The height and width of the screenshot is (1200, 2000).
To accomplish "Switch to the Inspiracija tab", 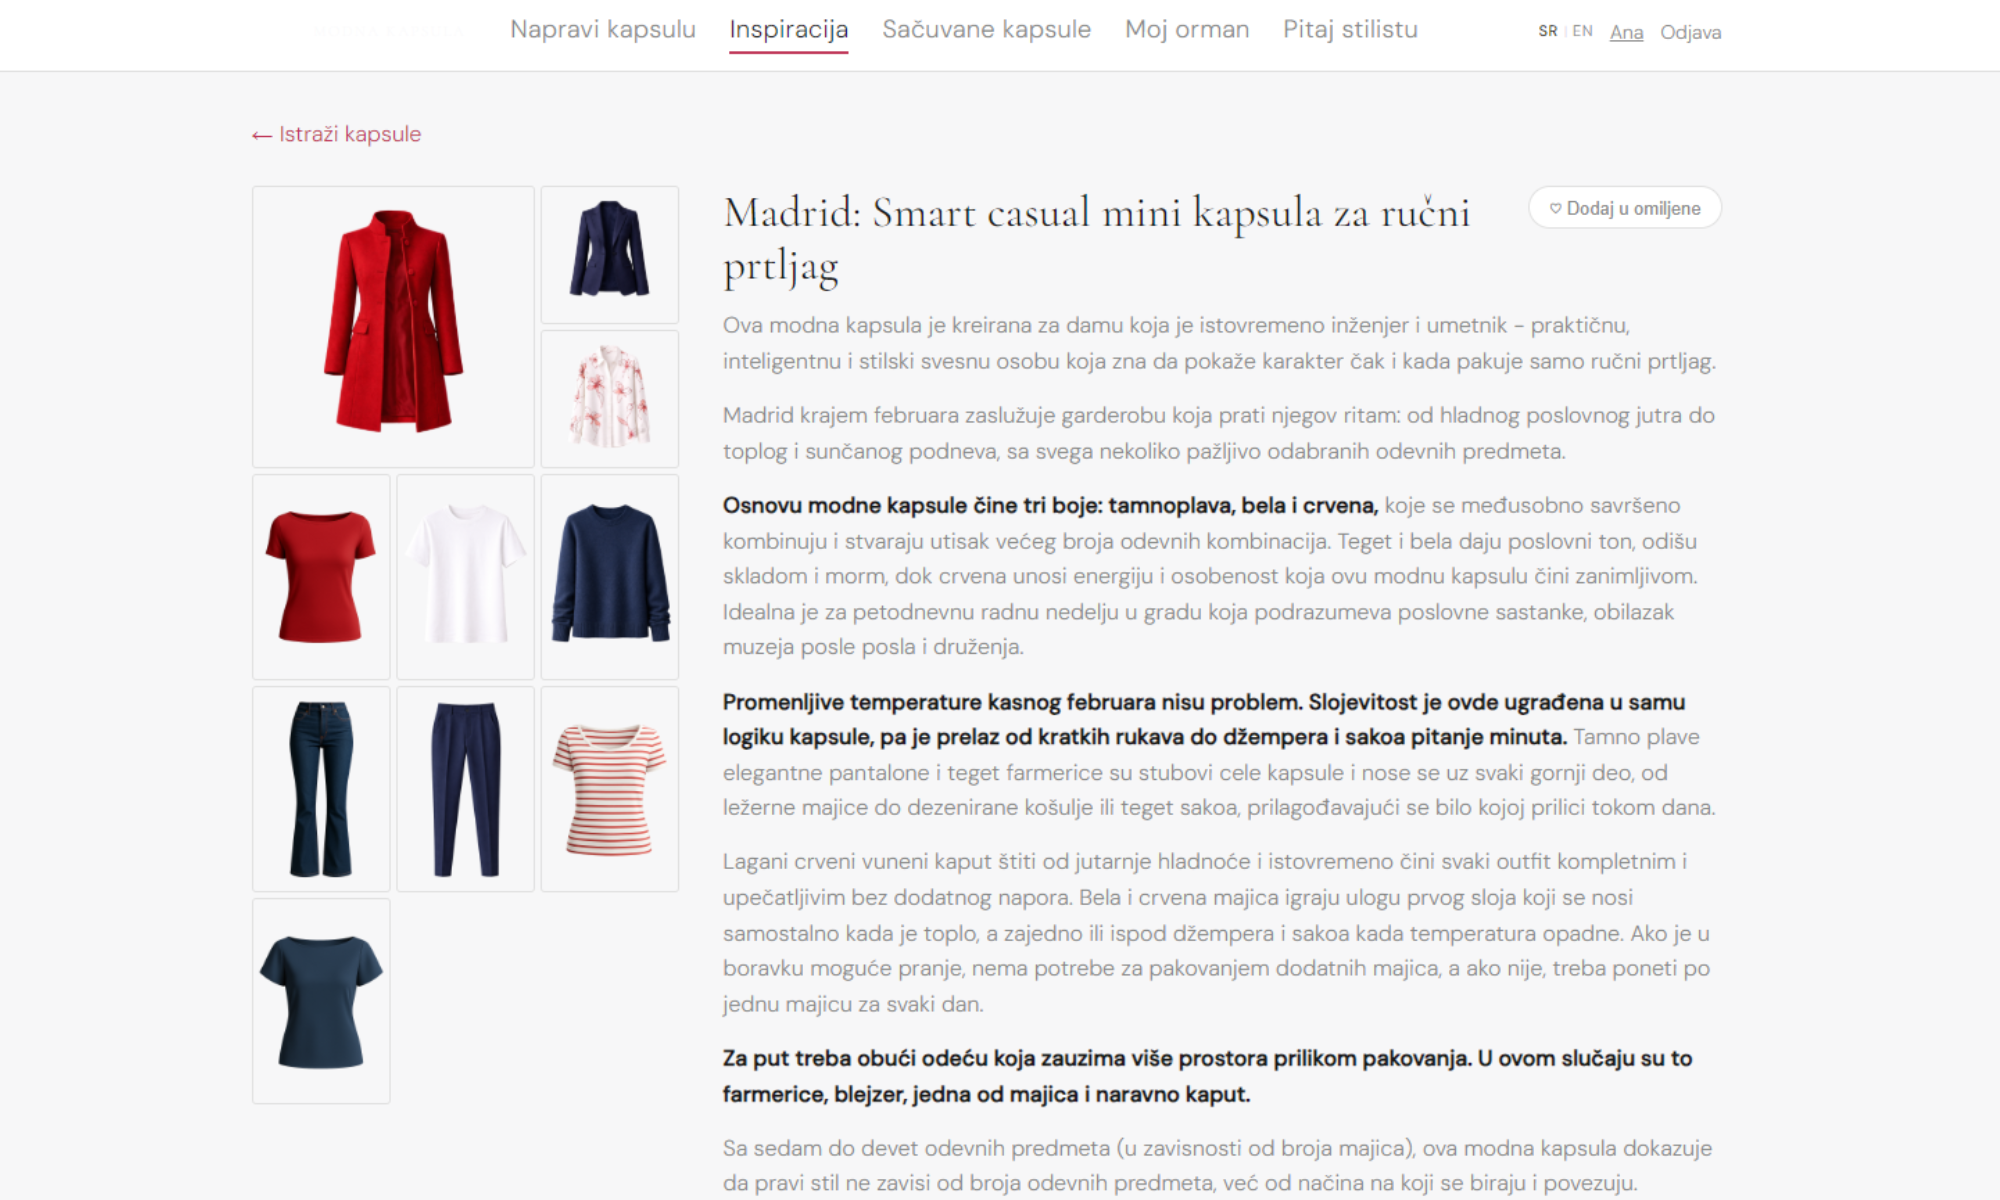I will [x=788, y=30].
